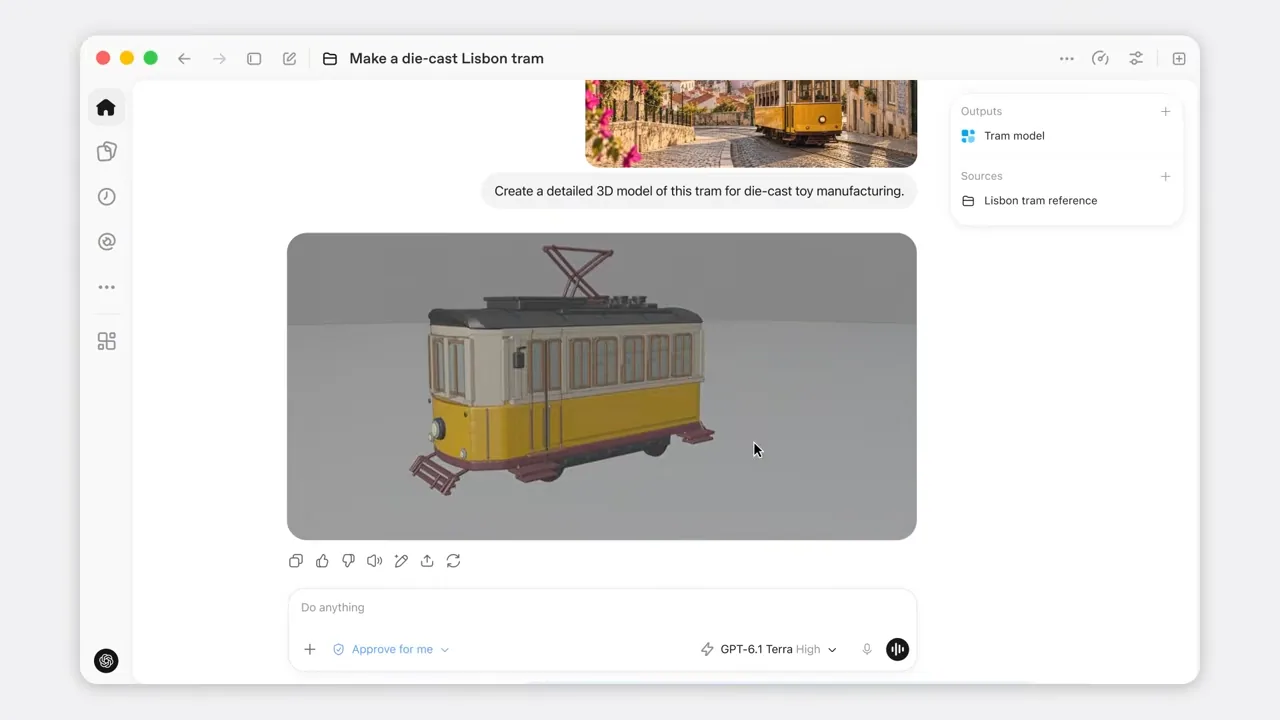1280x720 pixels.
Task: Regenerate the response
Action: pos(453,561)
